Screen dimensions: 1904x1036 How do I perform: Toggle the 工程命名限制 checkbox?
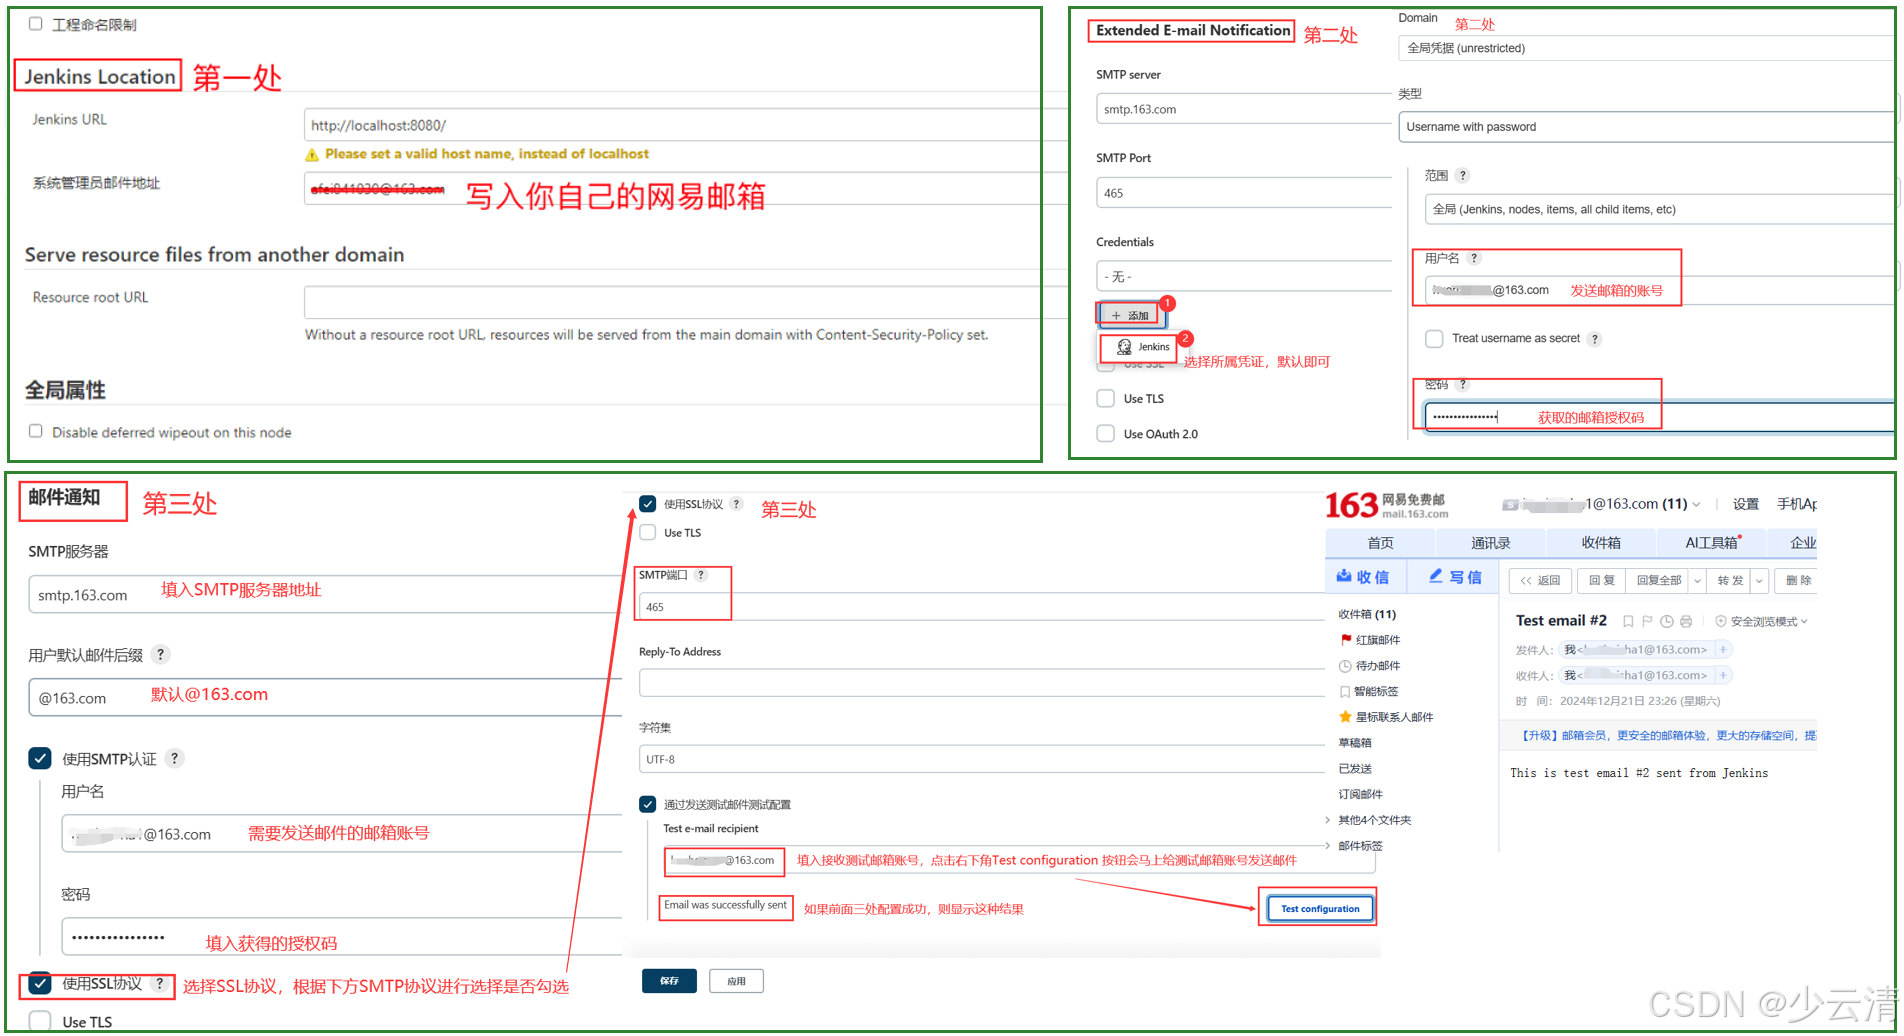tap(36, 24)
